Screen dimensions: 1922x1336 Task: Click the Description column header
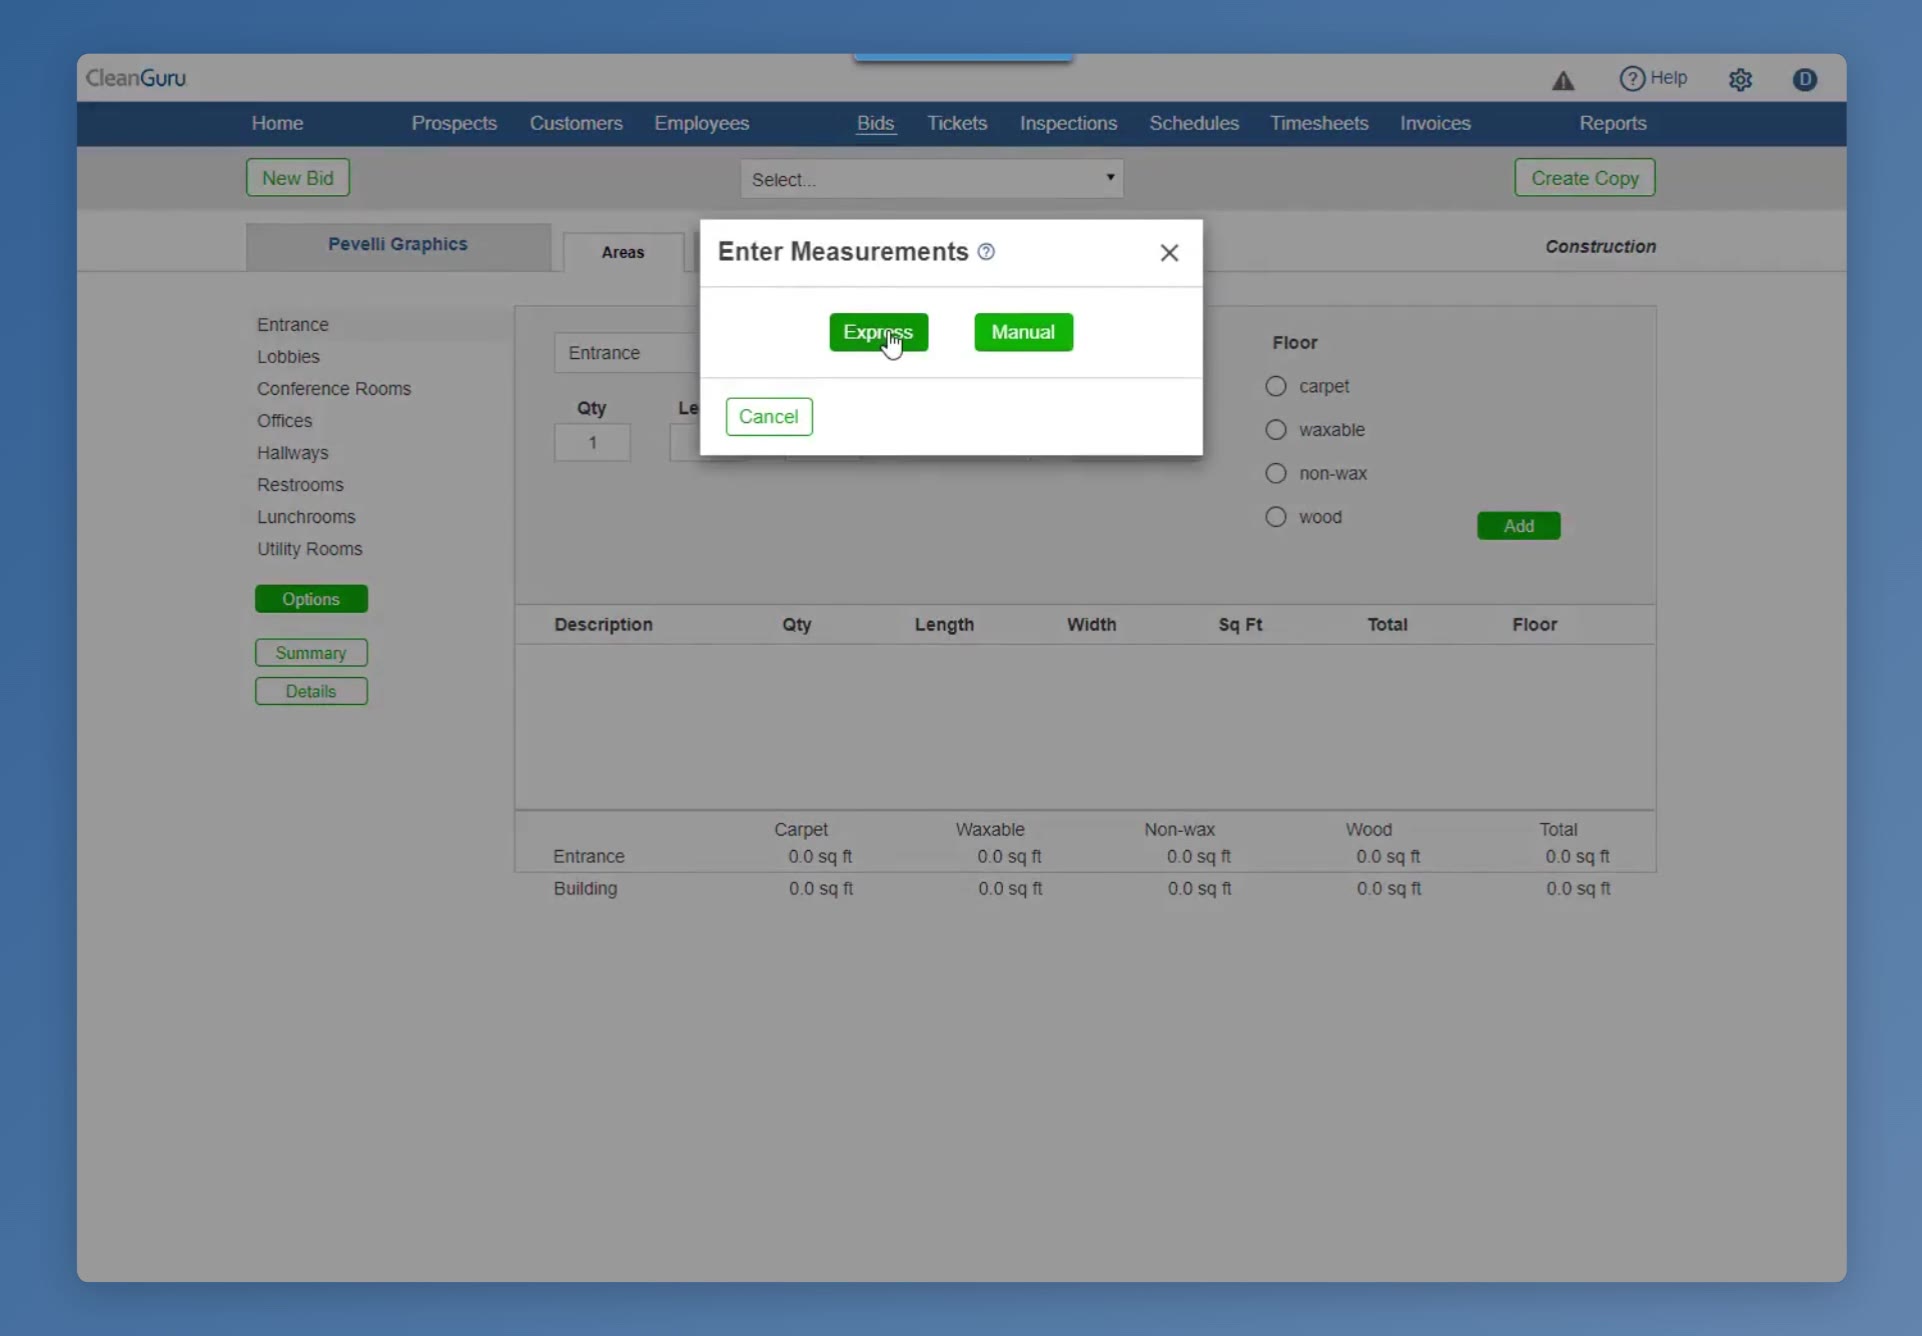coord(603,625)
